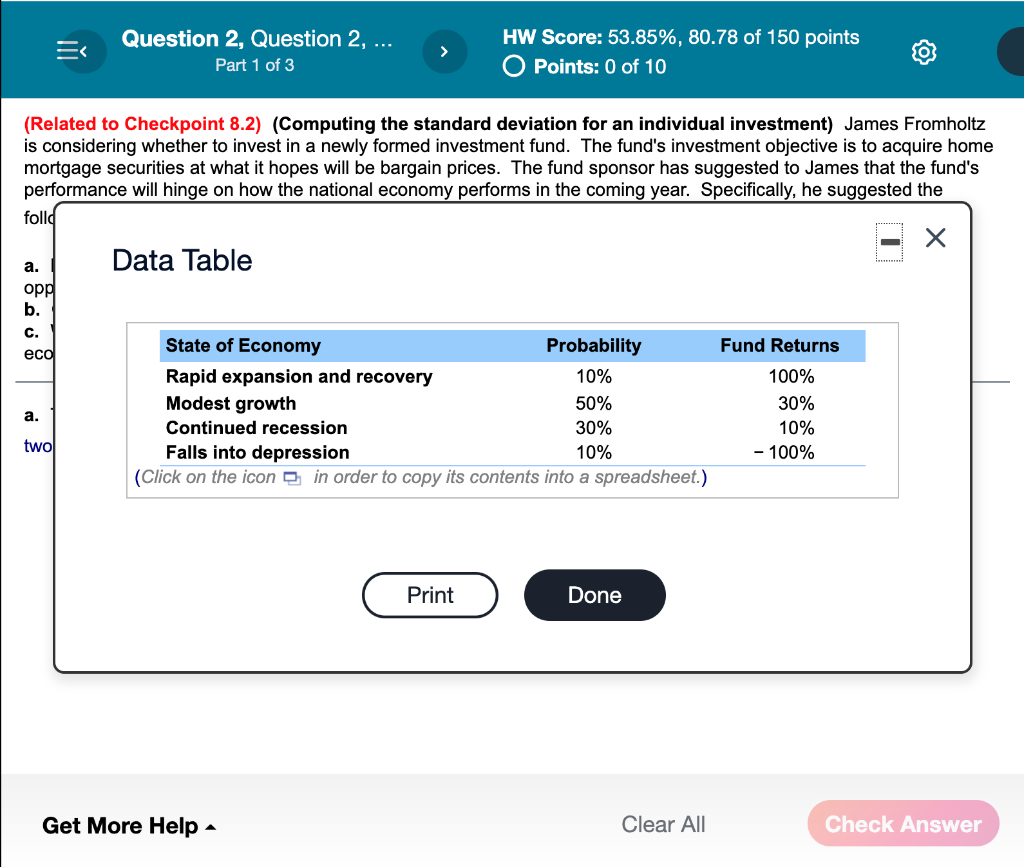Click the copy-to-spreadsheet icon
Screen dimensions: 1024x867
coord(290,478)
